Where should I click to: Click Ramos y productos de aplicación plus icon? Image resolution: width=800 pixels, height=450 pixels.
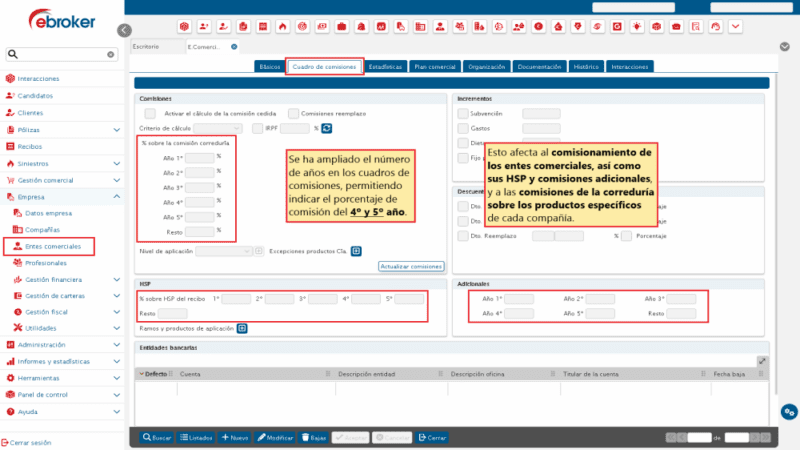[x=241, y=327]
